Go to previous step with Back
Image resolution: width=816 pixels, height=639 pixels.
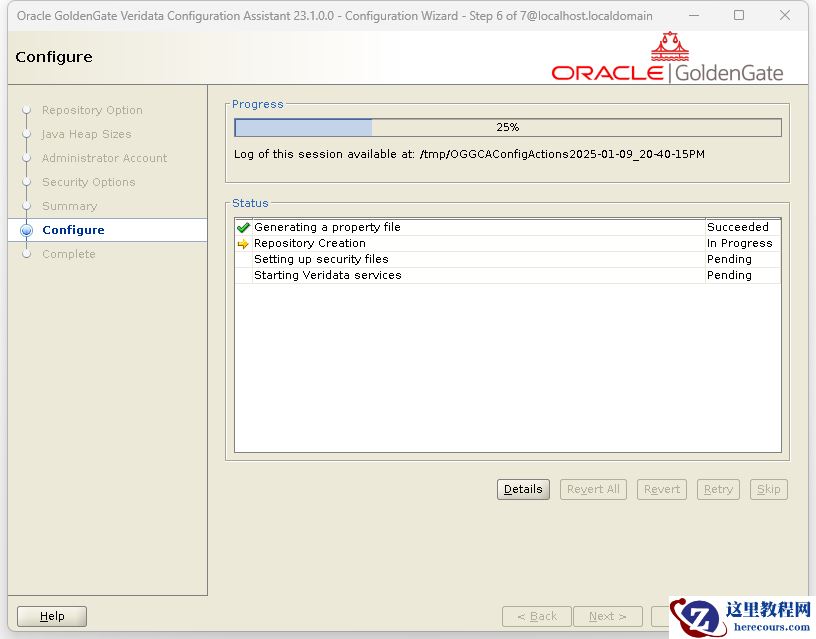point(537,616)
